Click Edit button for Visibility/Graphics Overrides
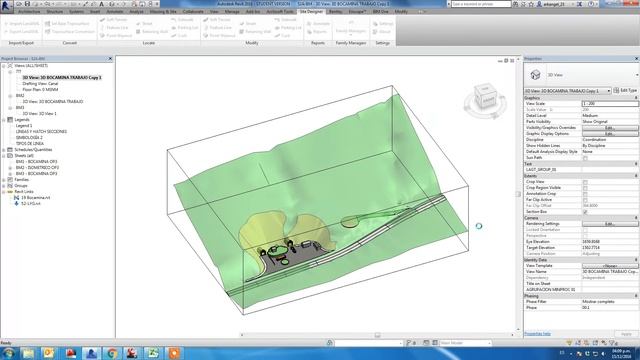This screenshot has width=640, height=360. [x=610, y=128]
